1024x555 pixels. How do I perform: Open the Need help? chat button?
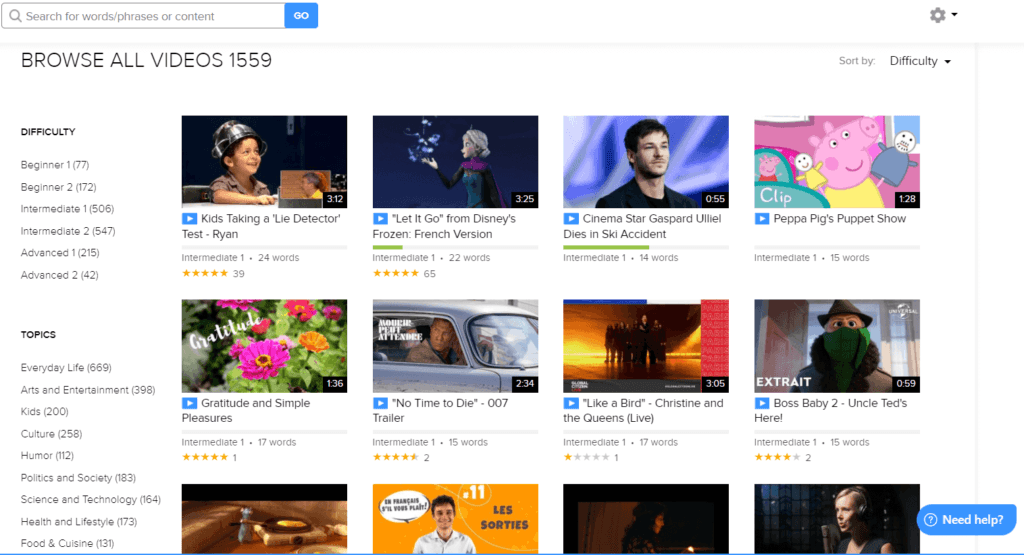click(x=966, y=520)
